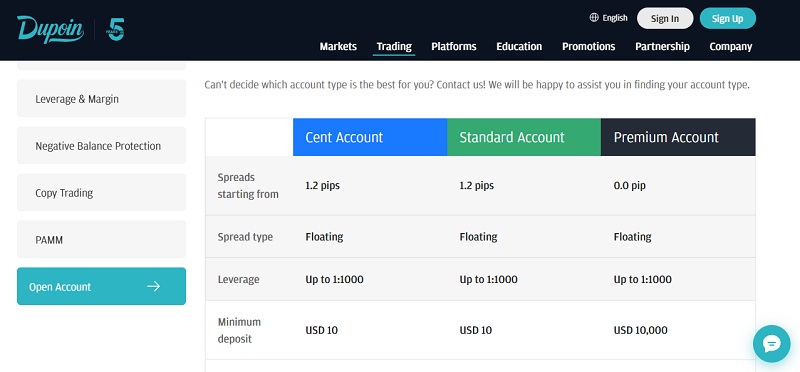Click 'Up to 1:1000' under Standard Account
The image size is (800, 372).
[x=488, y=280]
